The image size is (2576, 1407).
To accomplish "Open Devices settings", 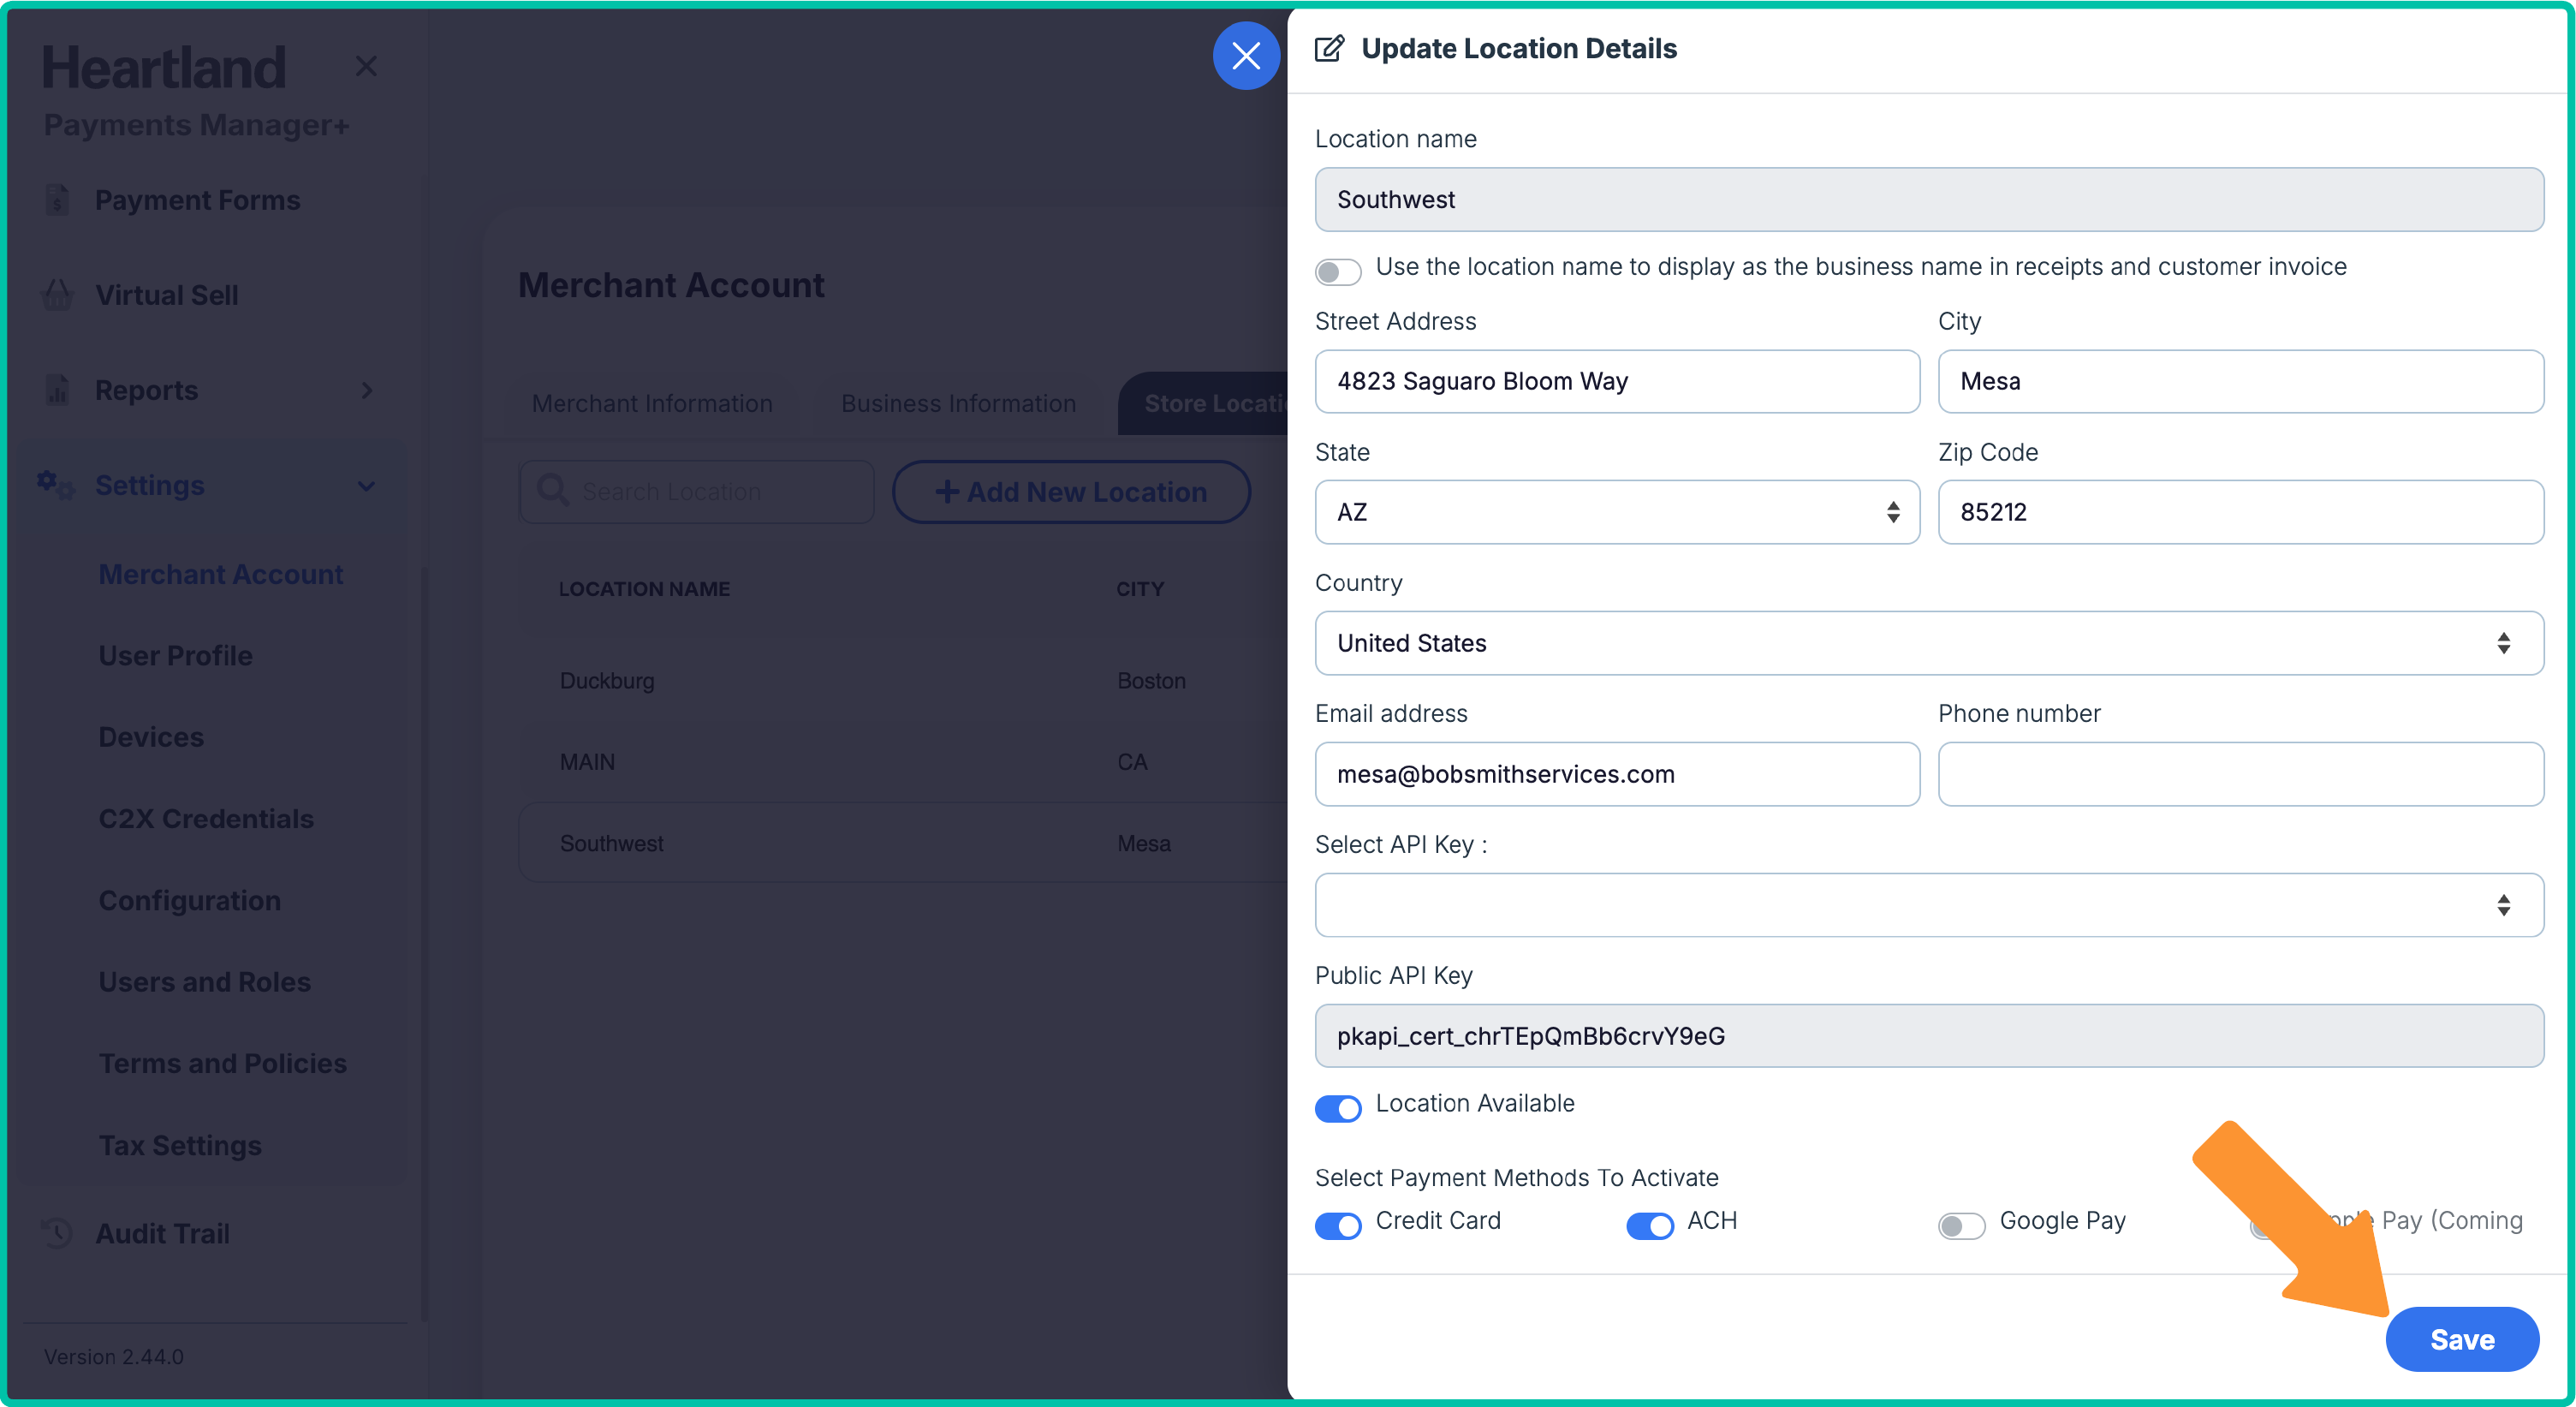I will click(151, 737).
